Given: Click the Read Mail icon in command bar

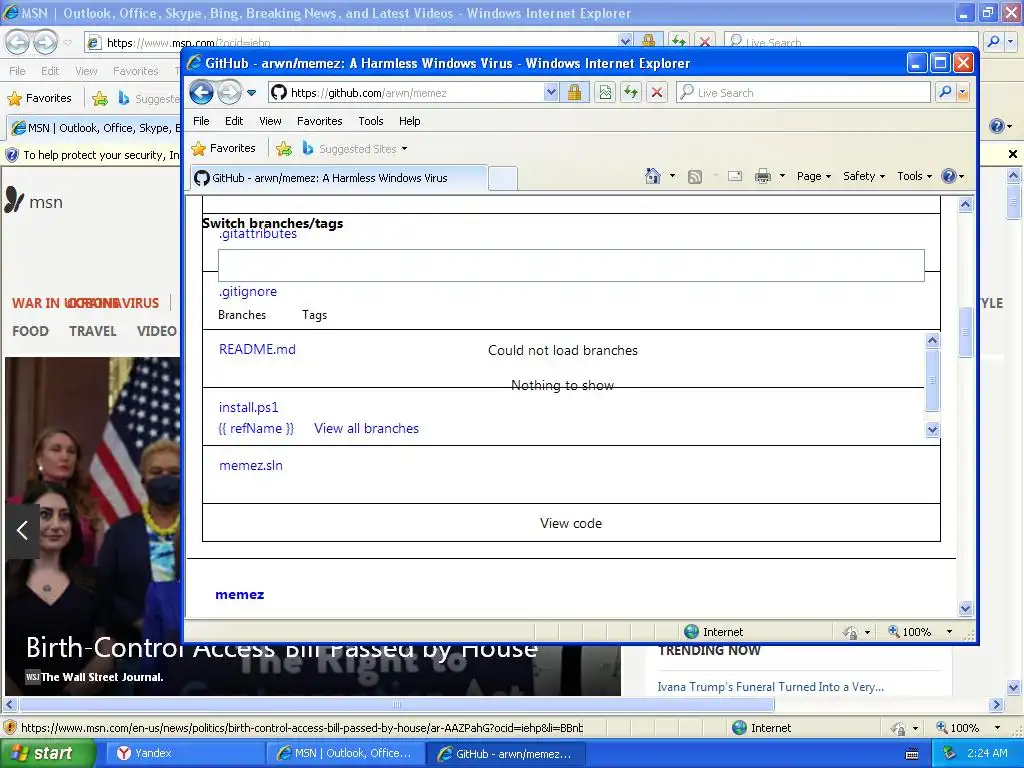Looking at the screenshot, I should pyautogui.click(x=735, y=176).
